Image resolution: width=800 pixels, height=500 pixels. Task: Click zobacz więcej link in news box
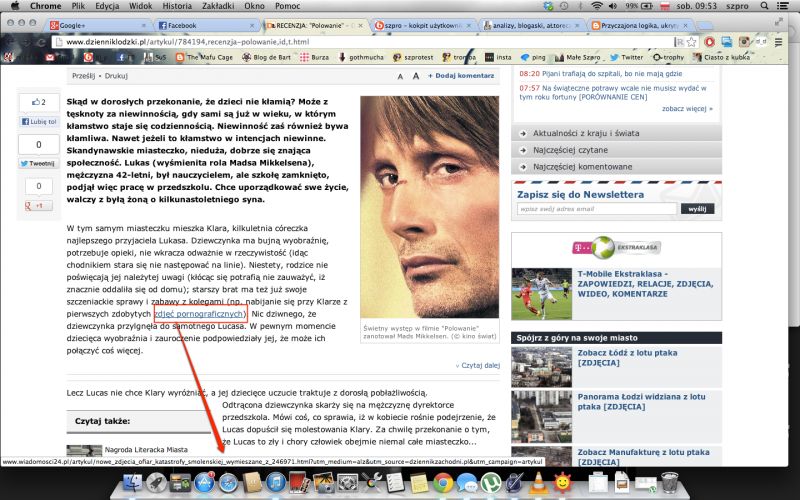(x=687, y=109)
